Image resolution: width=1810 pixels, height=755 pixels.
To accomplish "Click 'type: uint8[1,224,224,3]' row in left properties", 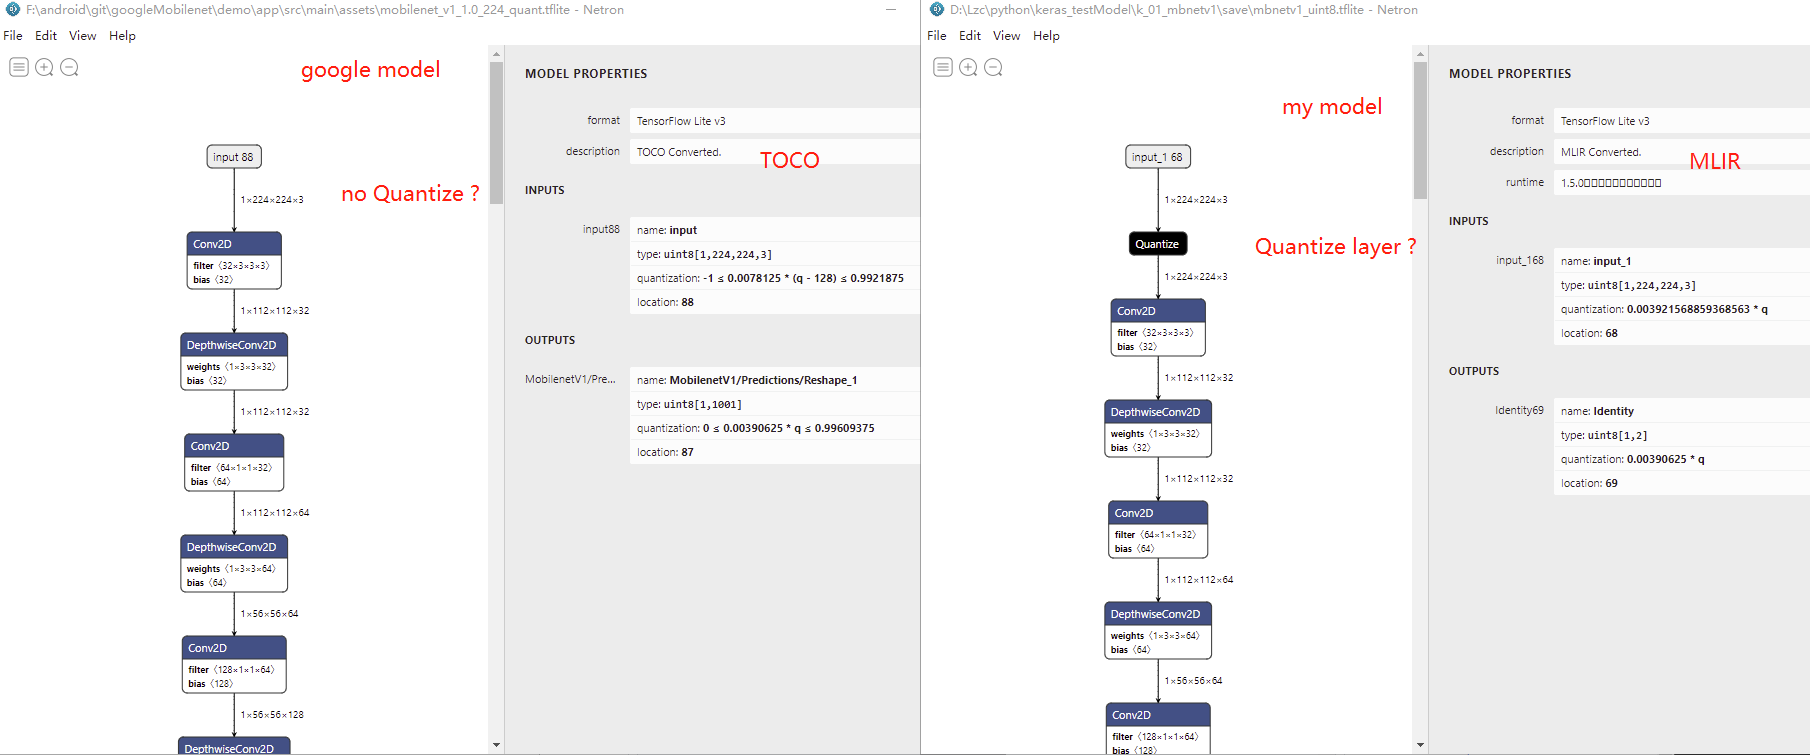I will pos(775,254).
